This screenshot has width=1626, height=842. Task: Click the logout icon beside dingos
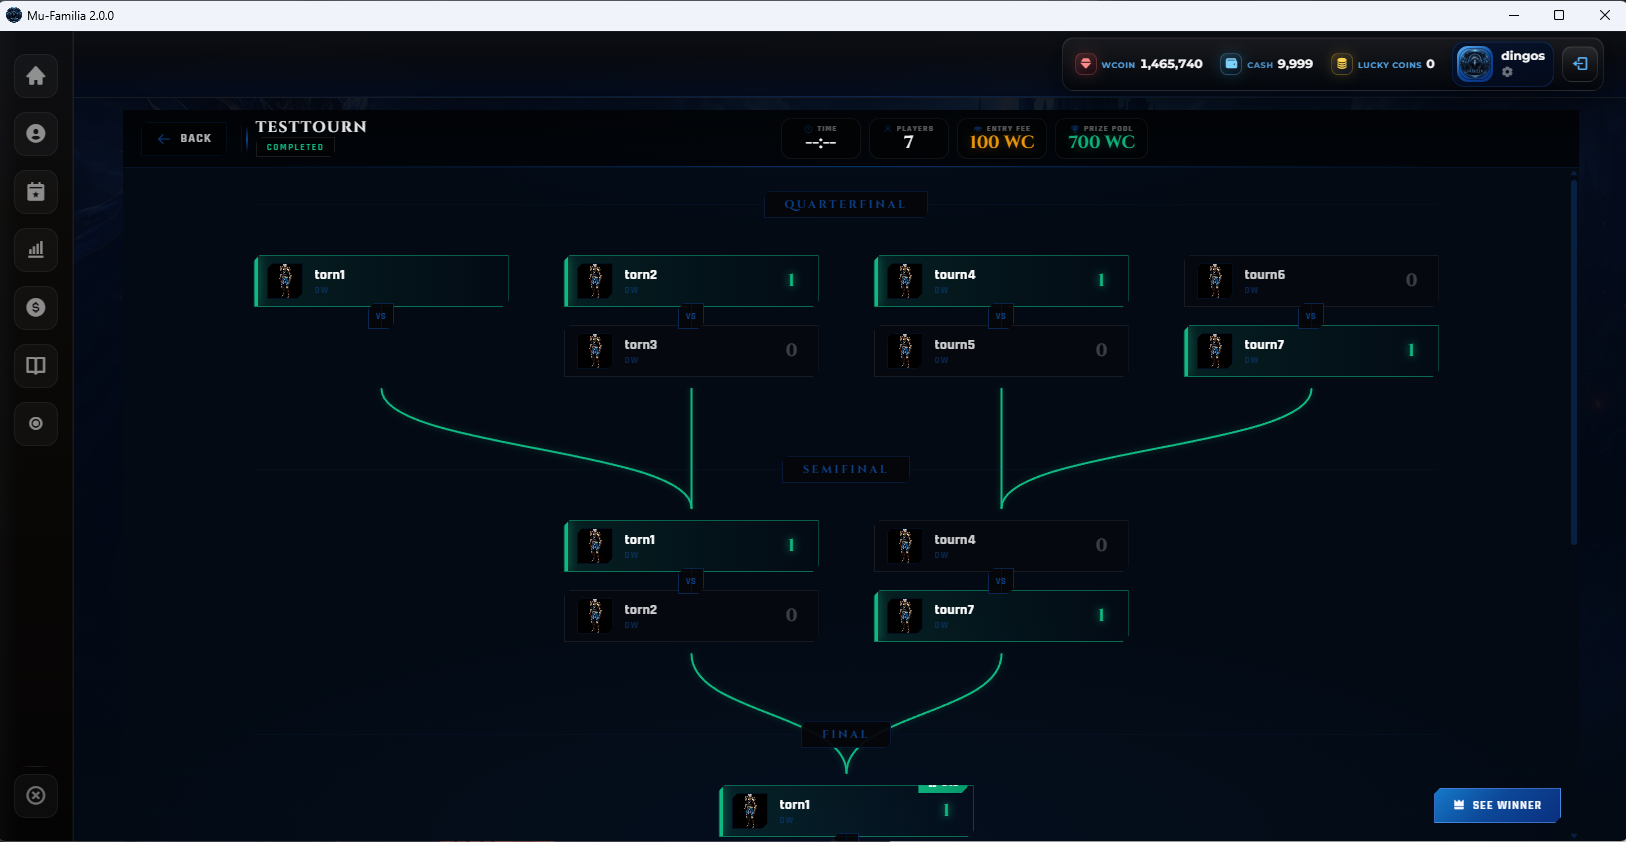coord(1580,64)
